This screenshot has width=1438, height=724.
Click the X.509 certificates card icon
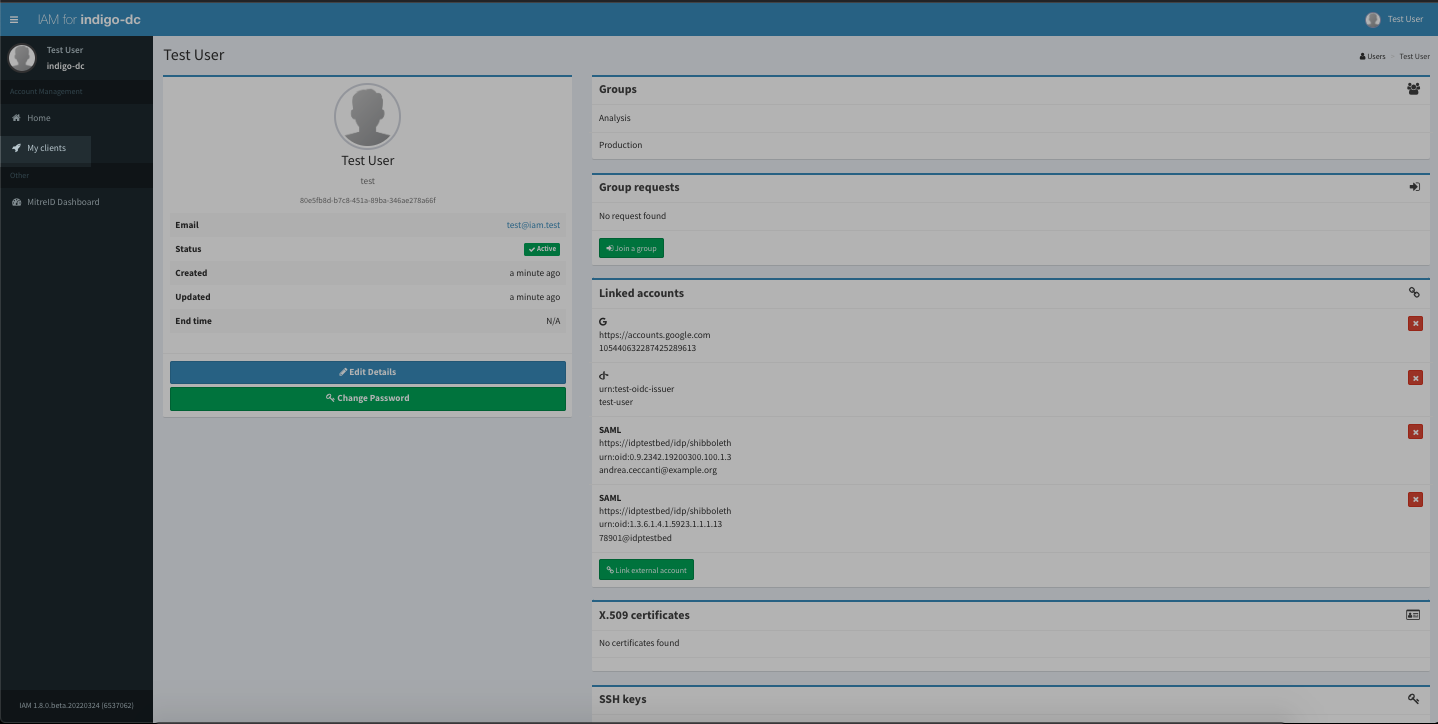click(1413, 615)
